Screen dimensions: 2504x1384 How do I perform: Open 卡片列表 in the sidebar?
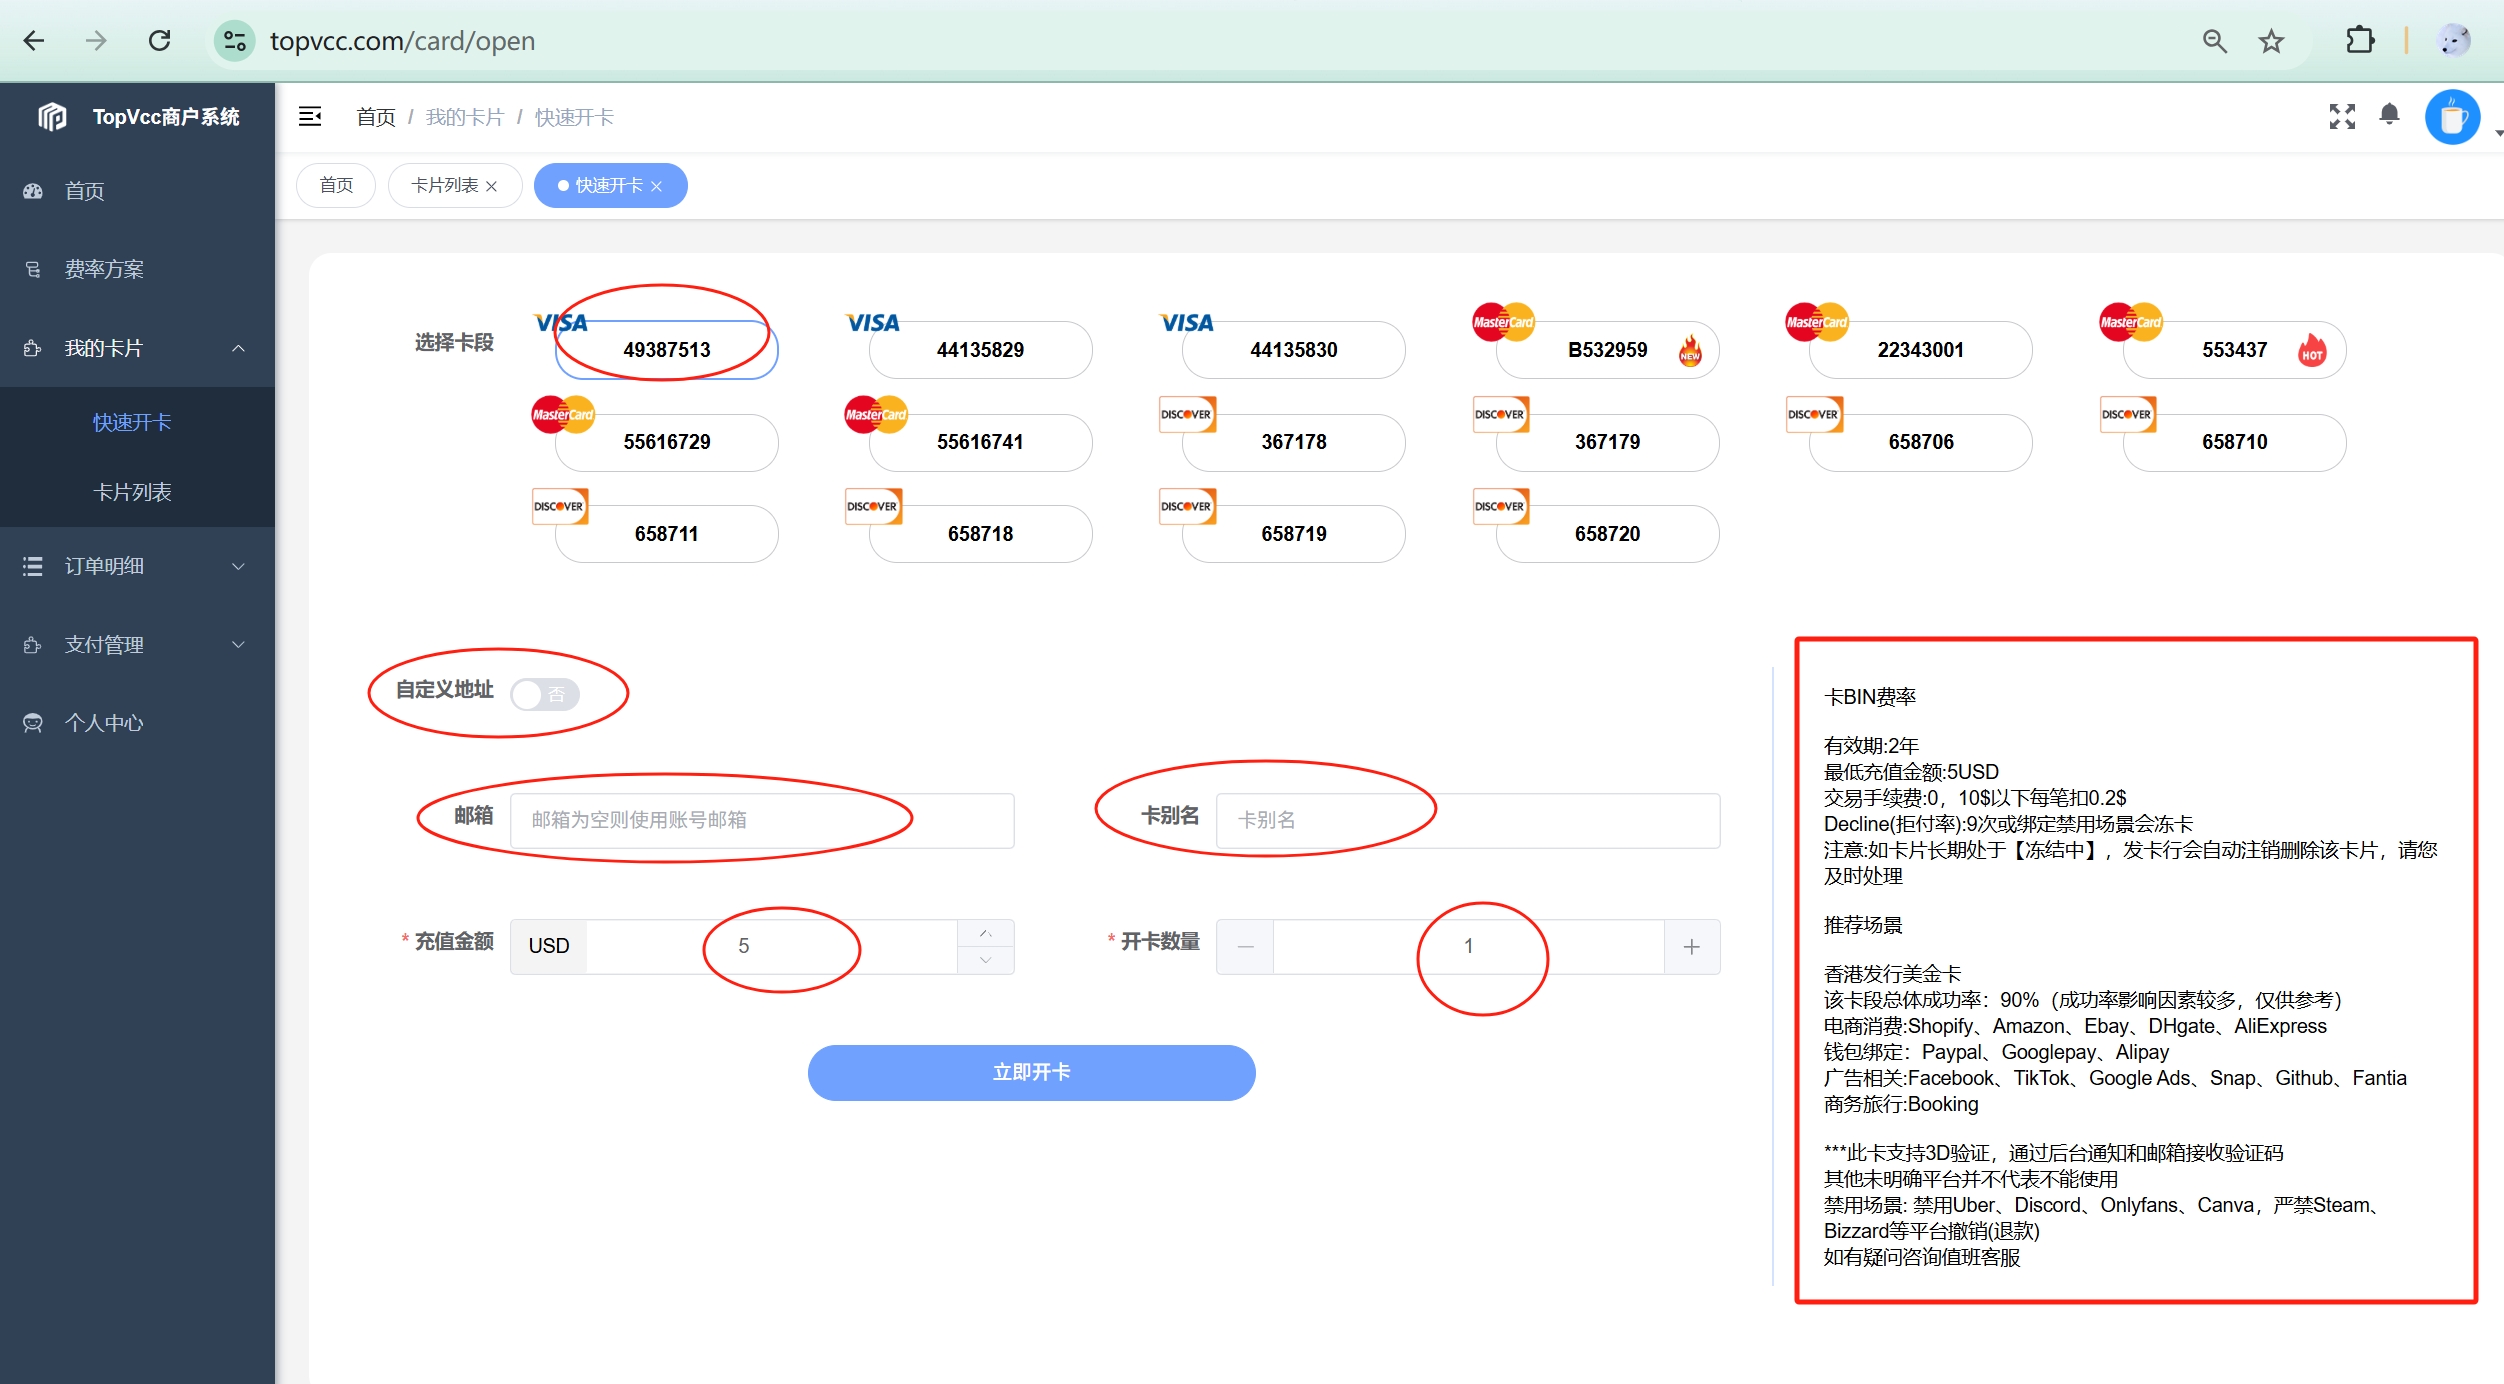tap(132, 492)
